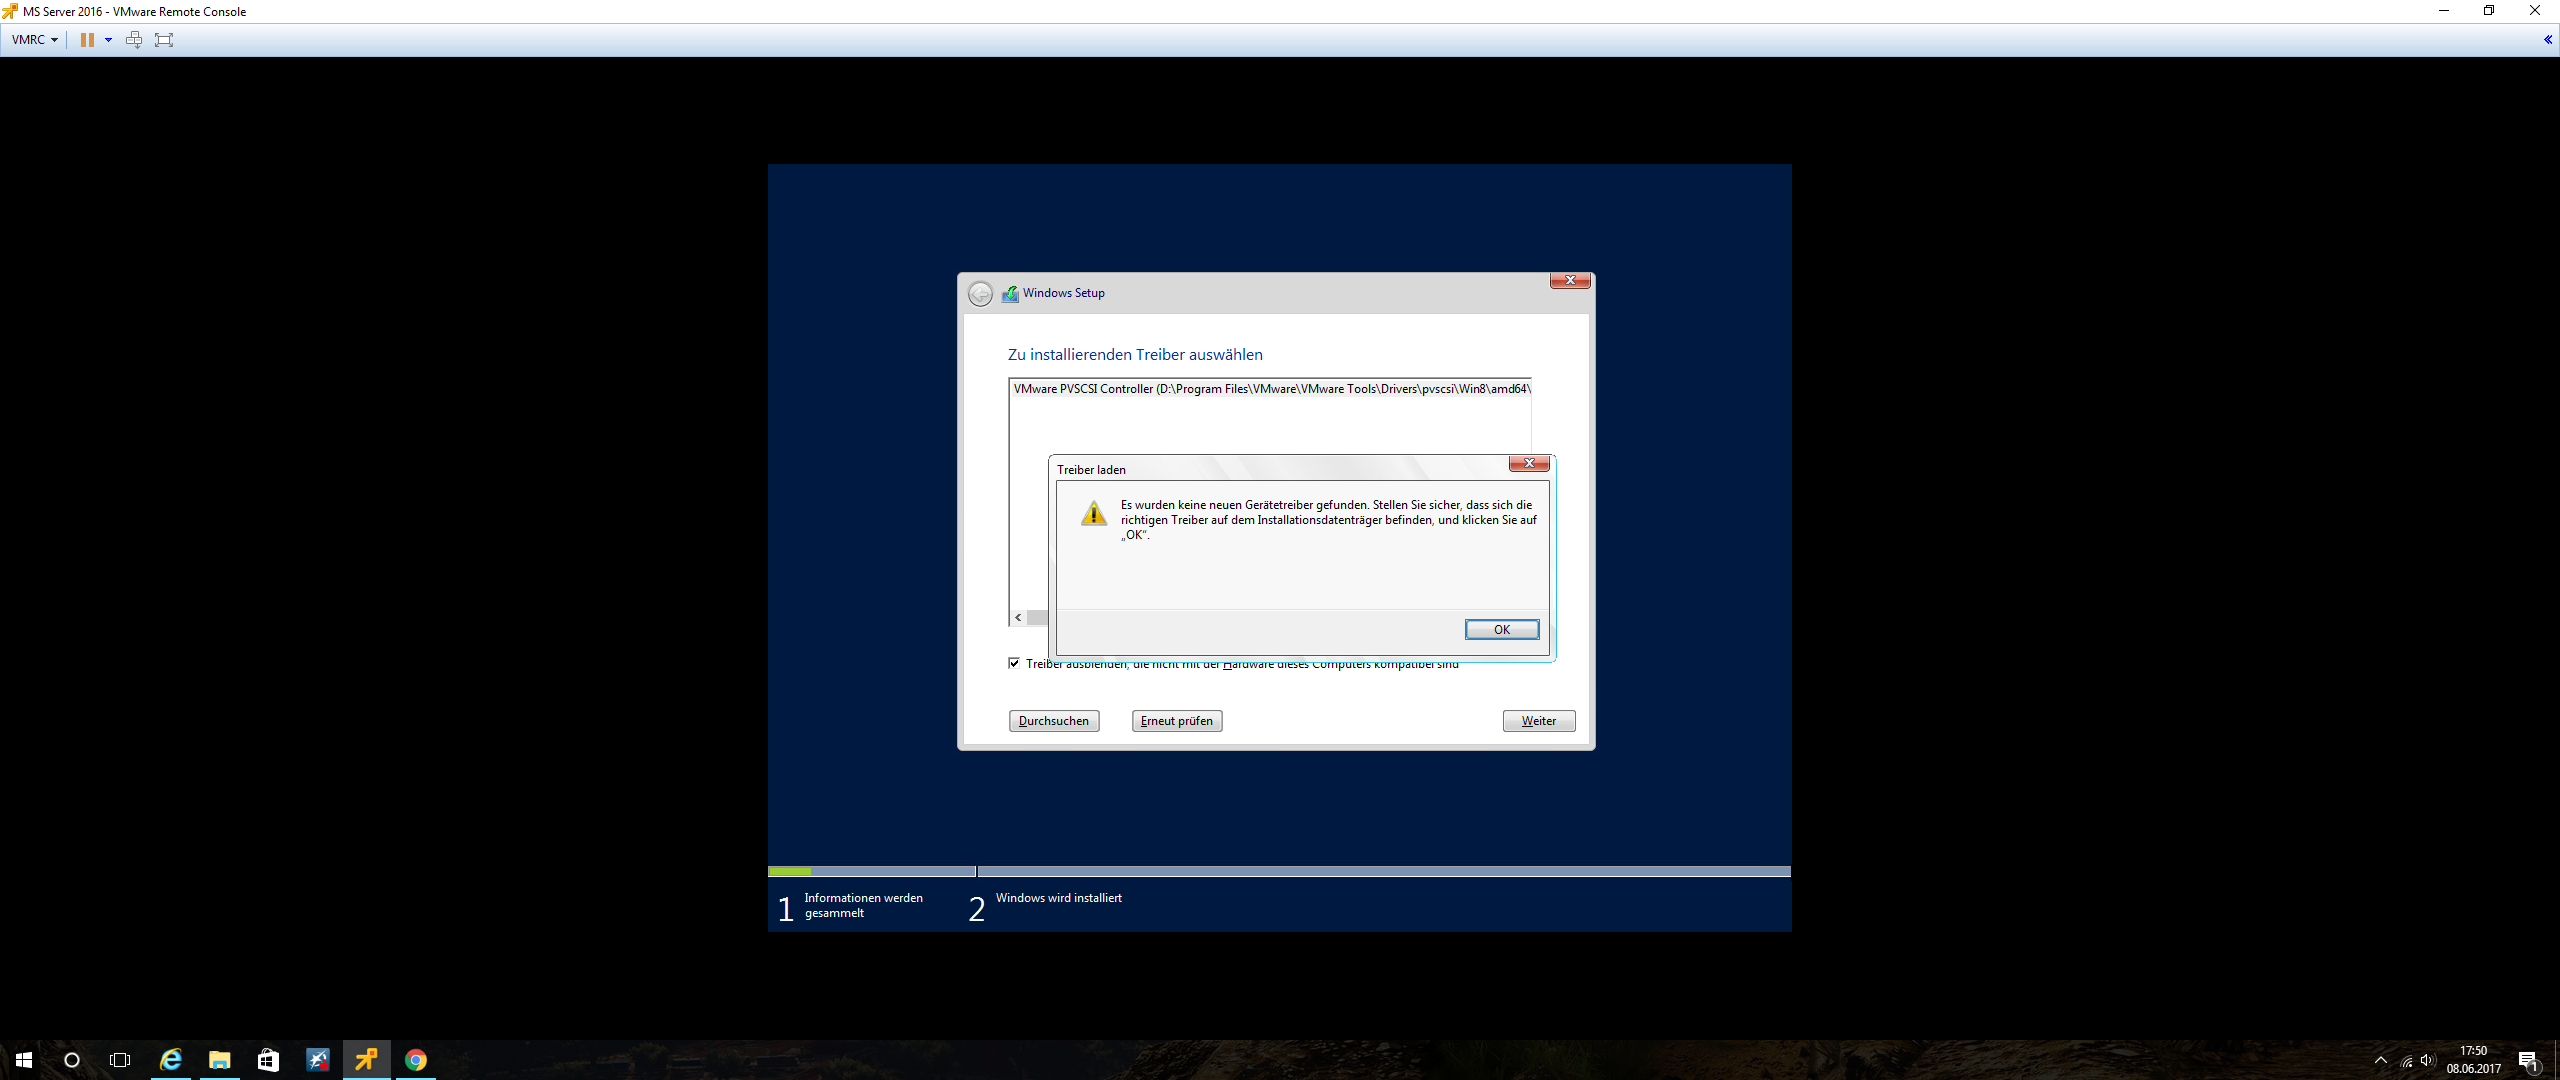This screenshot has height=1080, width=2560.
Task: Pause the virtual machine
Action: click(x=87, y=40)
